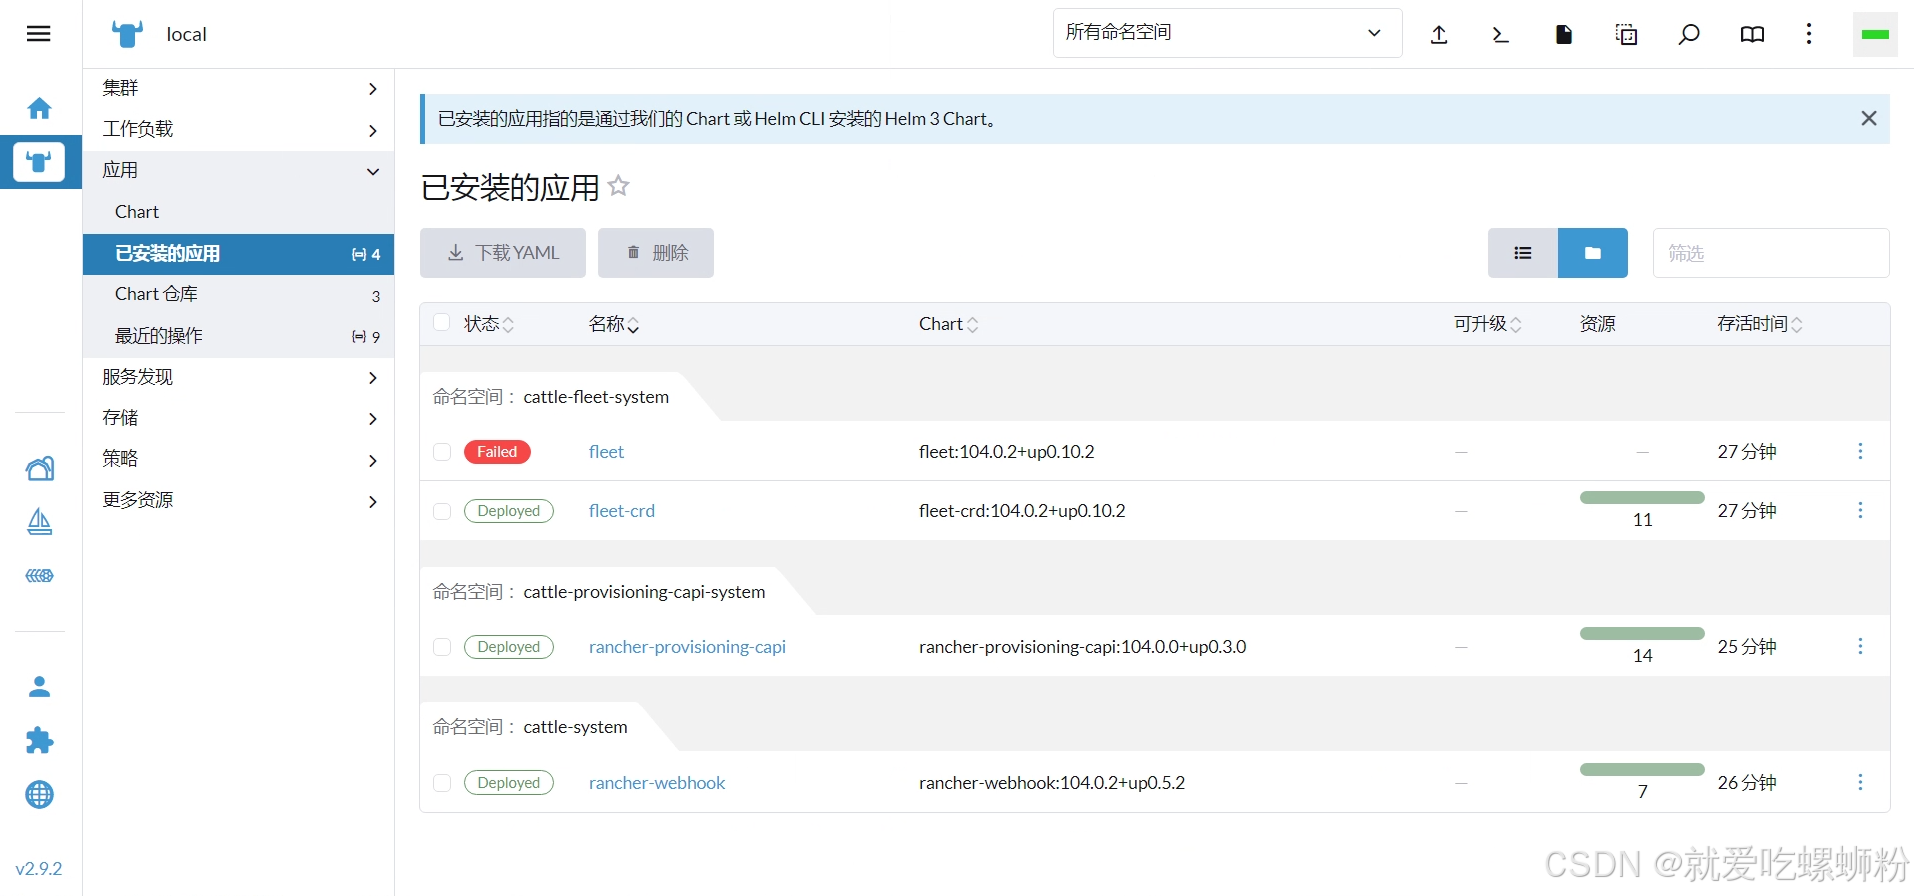Open resource search magnifier icon
The width and height of the screenshot is (1914, 896).
click(1689, 35)
